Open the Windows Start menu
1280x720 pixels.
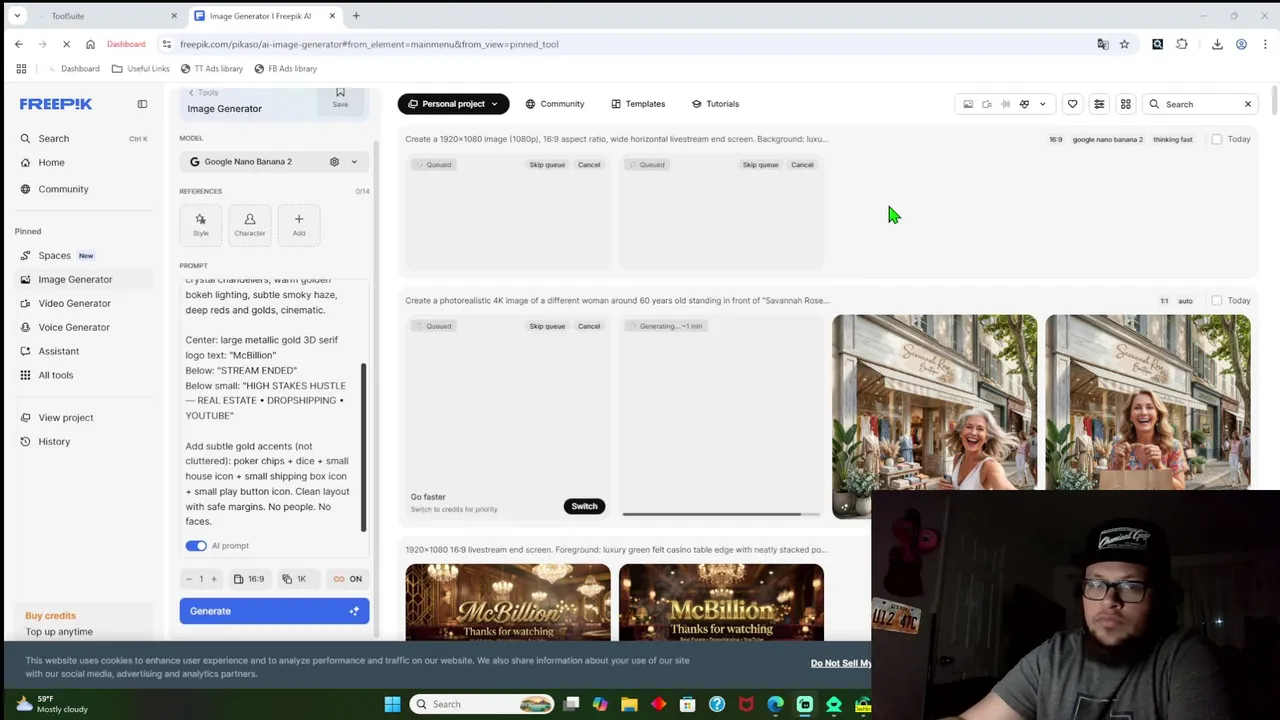pyautogui.click(x=392, y=704)
